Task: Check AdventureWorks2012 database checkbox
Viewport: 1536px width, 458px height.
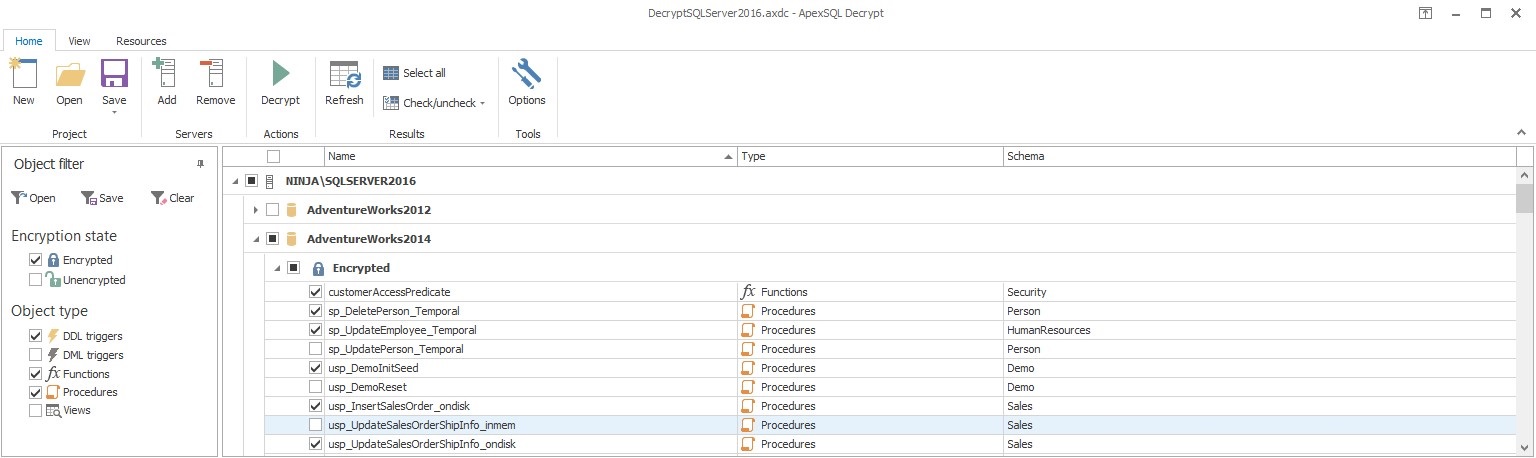Action: pyautogui.click(x=273, y=210)
